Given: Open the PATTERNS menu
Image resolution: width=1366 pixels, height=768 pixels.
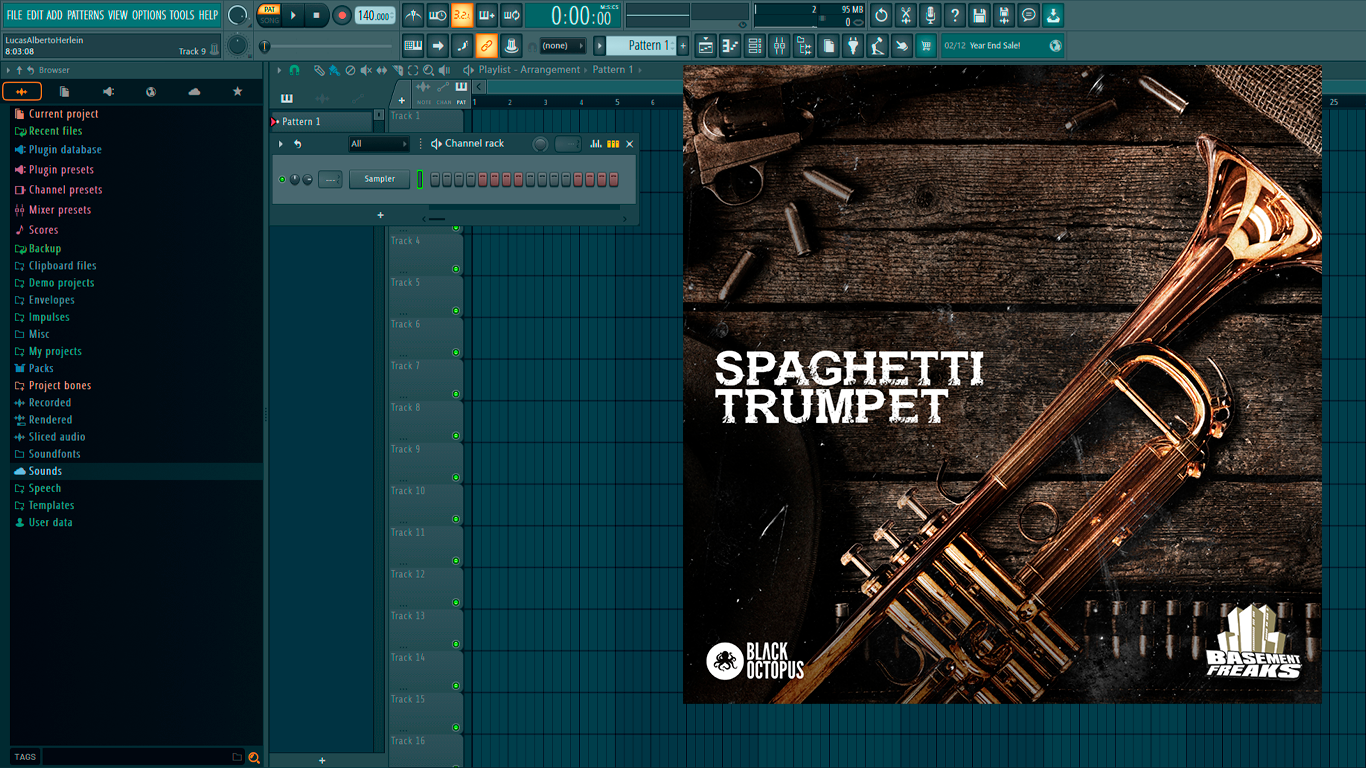Looking at the screenshot, I should (x=85, y=15).
